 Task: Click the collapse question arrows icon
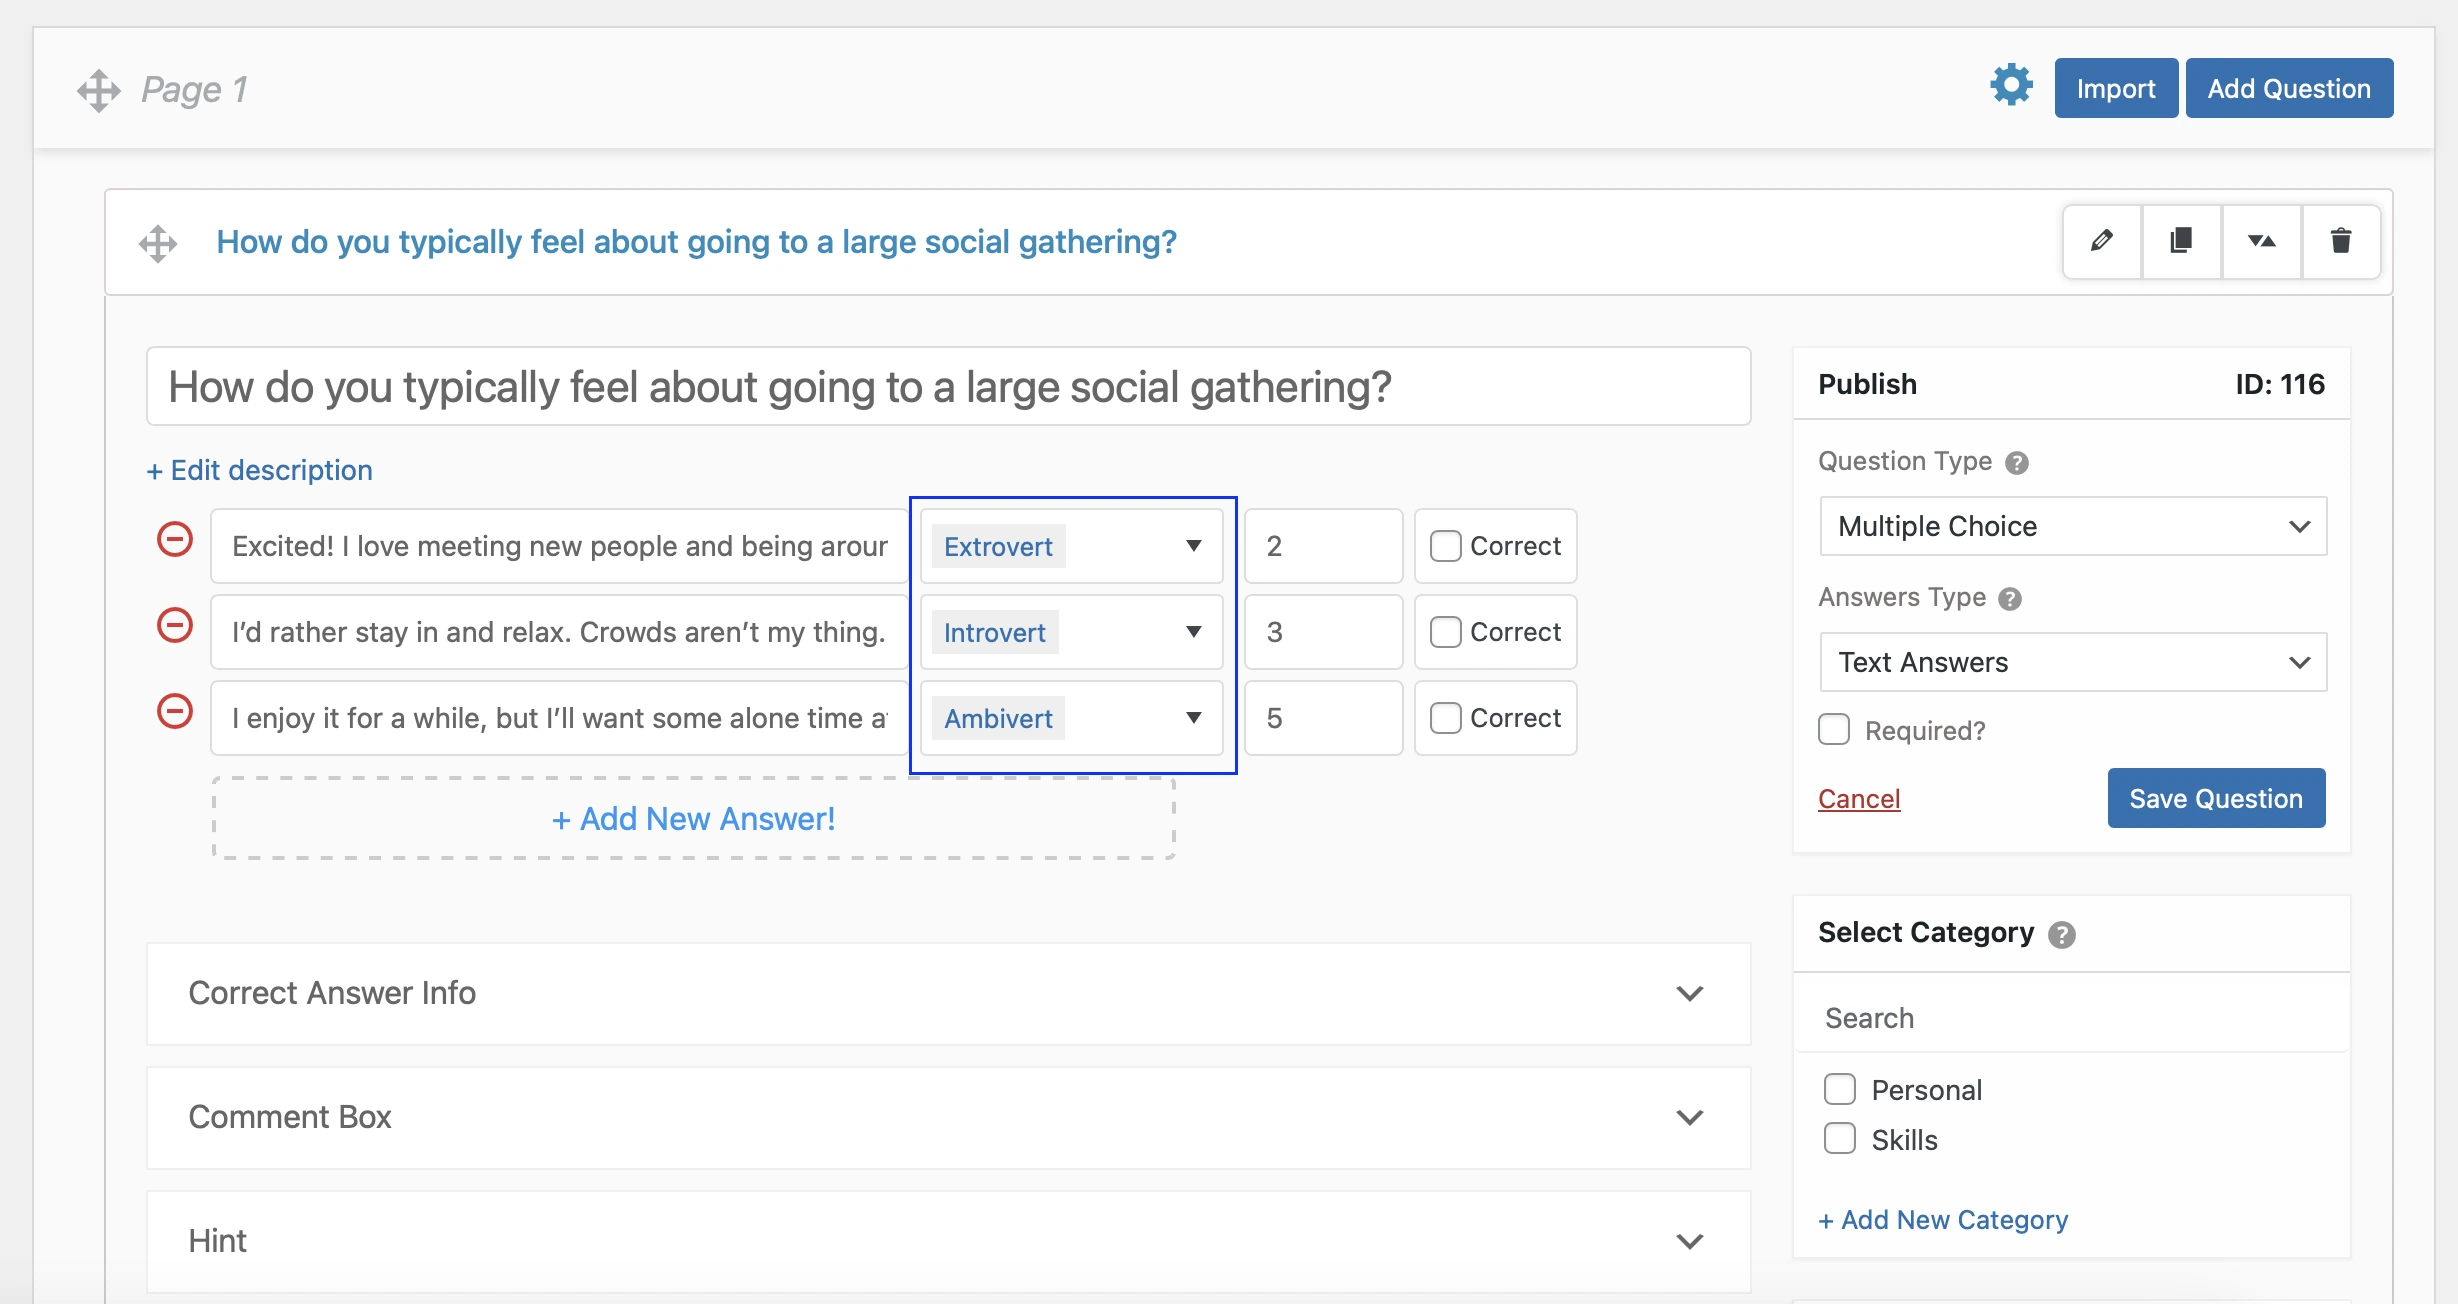[x=2261, y=241]
